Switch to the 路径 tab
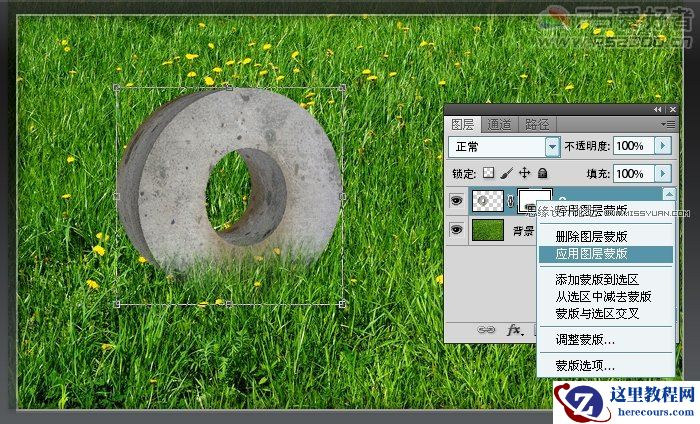 (x=537, y=125)
